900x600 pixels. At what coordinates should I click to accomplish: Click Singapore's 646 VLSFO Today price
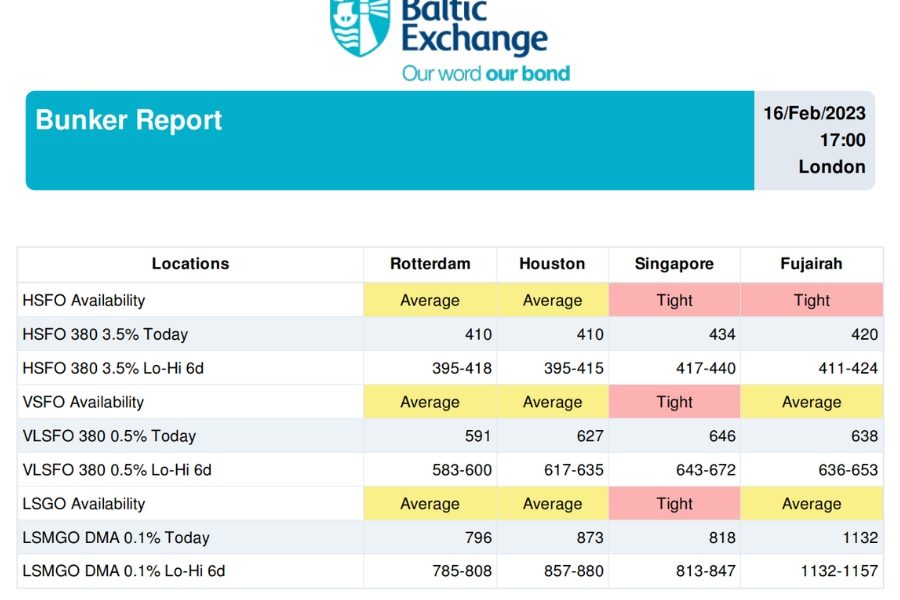pos(722,436)
